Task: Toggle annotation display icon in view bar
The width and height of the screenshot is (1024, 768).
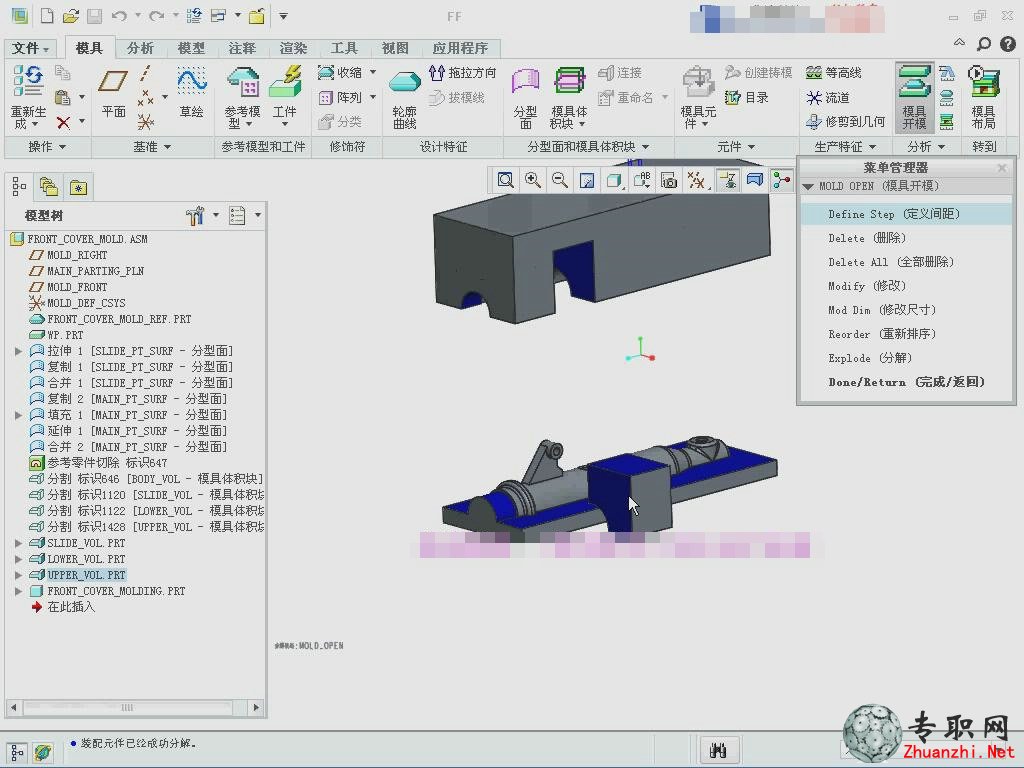Action: click(x=728, y=180)
